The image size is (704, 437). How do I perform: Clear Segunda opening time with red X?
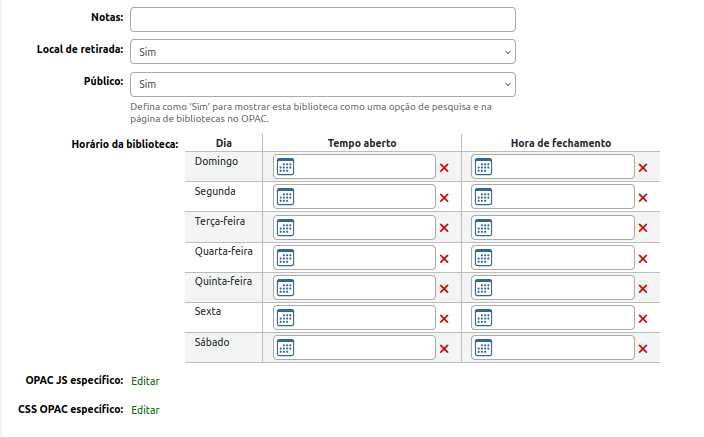point(444,198)
